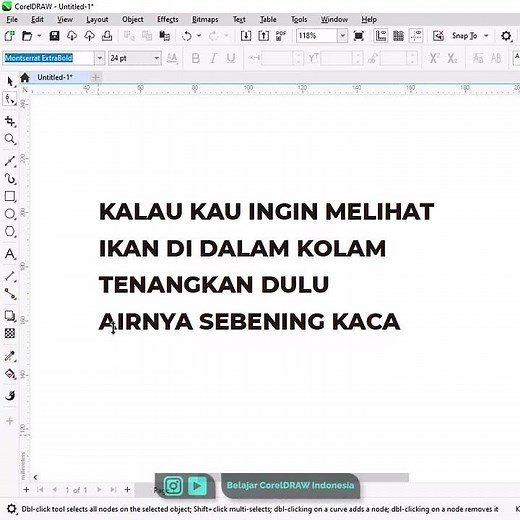Select the Color Eyedropper tool

(10, 356)
